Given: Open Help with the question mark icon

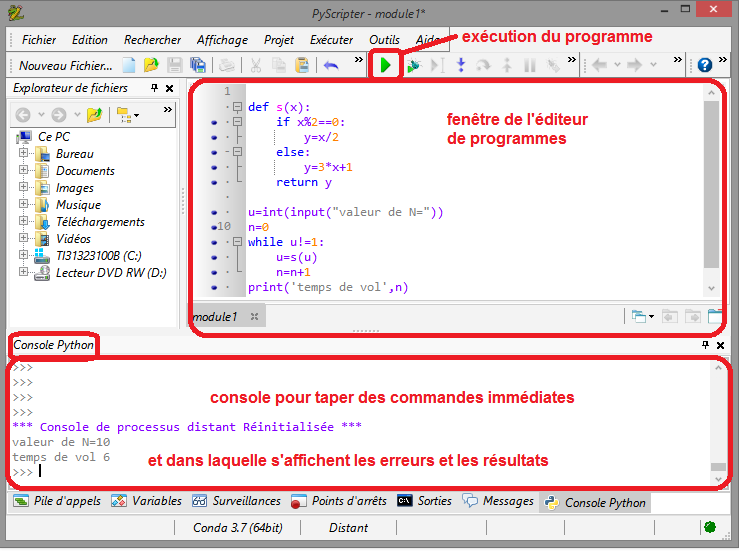Looking at the screenshot, I should pyautogui.click(x=705, y=65).
